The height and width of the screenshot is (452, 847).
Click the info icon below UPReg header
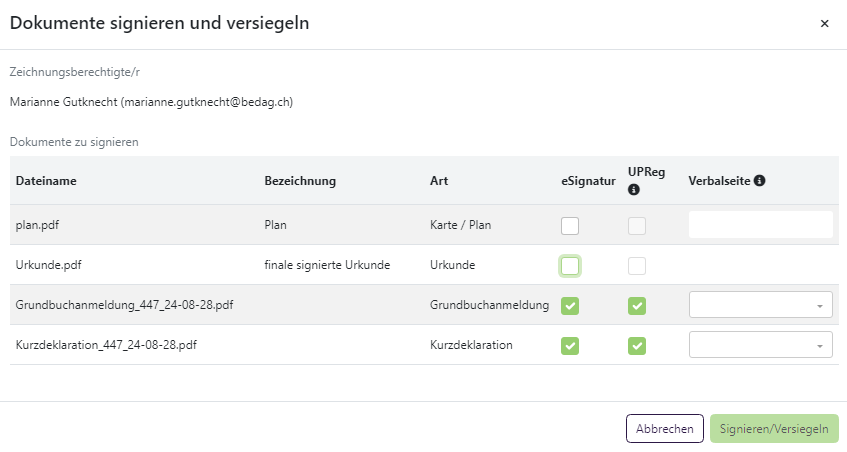[634, 190]
